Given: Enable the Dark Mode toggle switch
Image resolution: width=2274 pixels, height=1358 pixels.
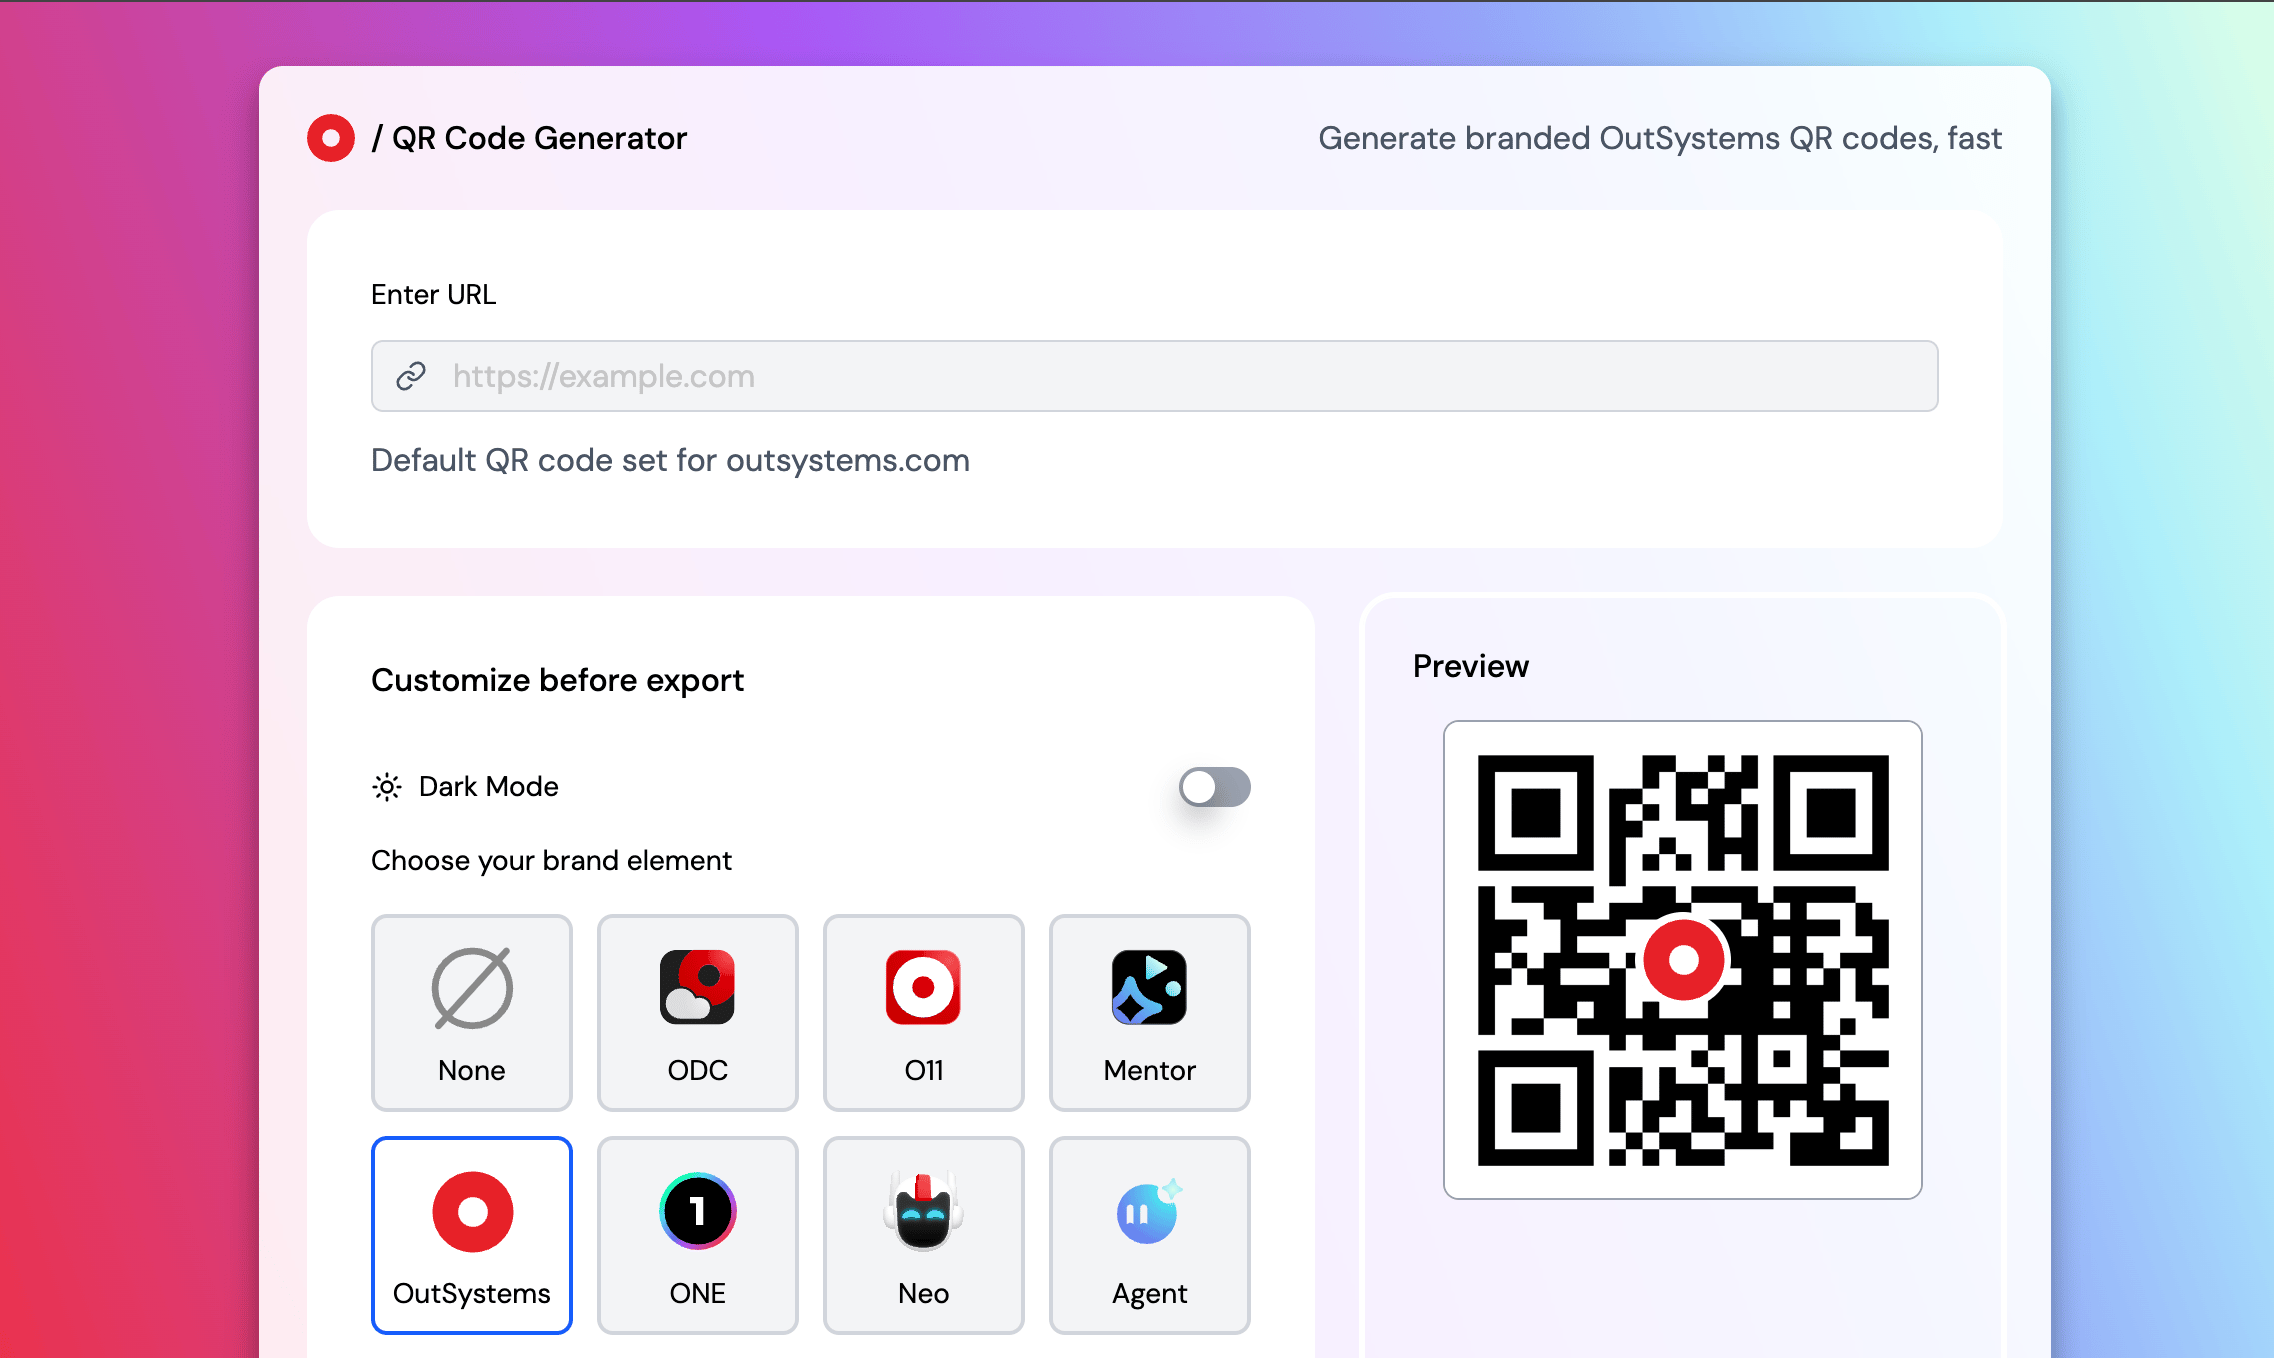Looking at the screenshot, I should click(x=1214, y=787).
